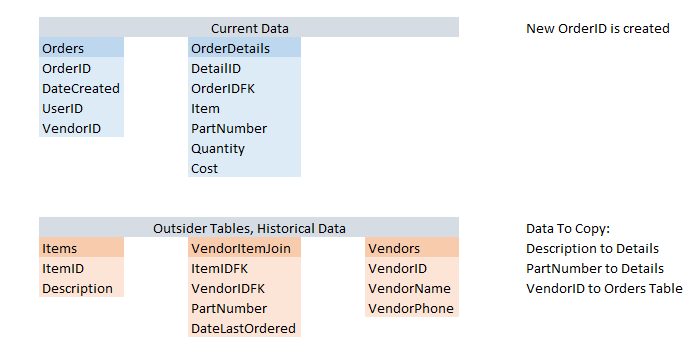Select the Outsider Tables, Historical Data header
696x360 pixels.
pos(249,227)
